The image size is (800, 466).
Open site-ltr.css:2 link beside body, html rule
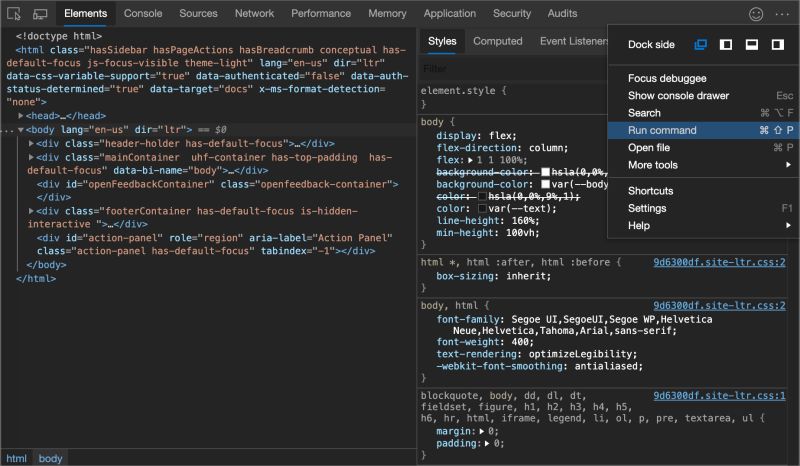(719, 306)
